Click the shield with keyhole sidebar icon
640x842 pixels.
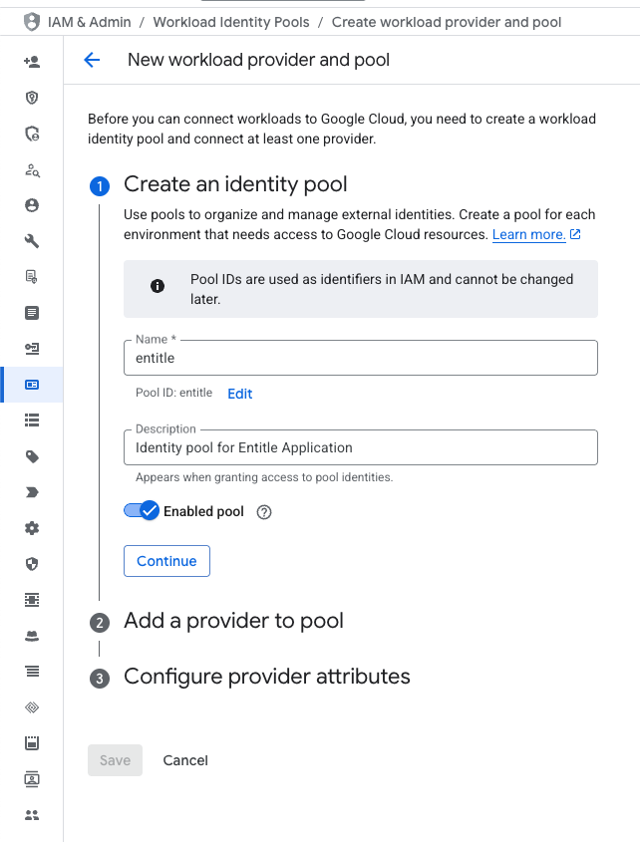pos(32,98)
